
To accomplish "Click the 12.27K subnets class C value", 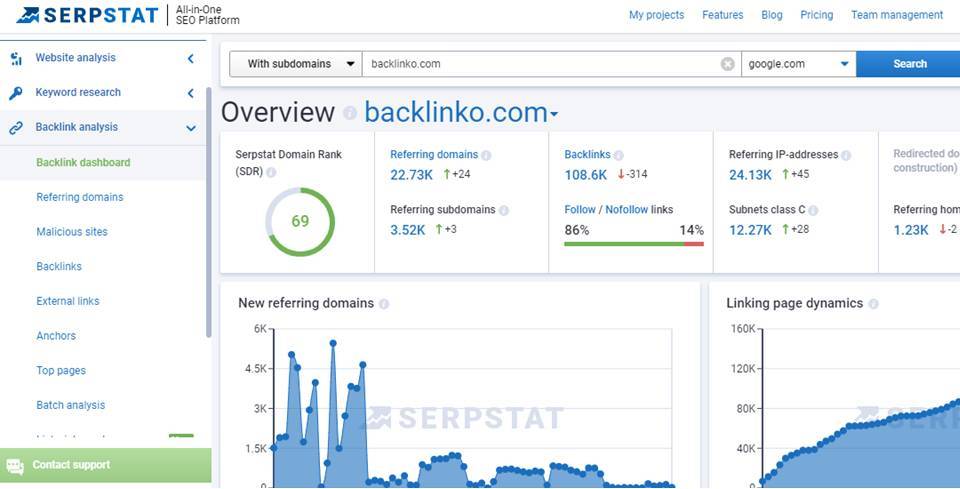I will [x=750, y=231].
